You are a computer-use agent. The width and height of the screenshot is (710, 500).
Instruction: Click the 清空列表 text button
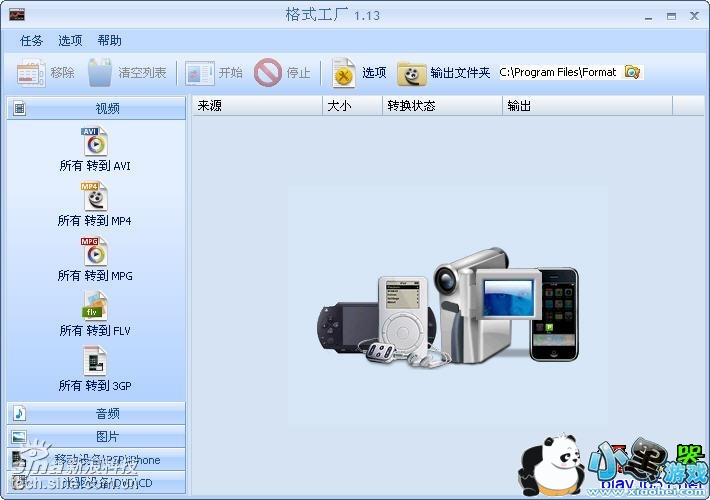[x=142, y=72]
